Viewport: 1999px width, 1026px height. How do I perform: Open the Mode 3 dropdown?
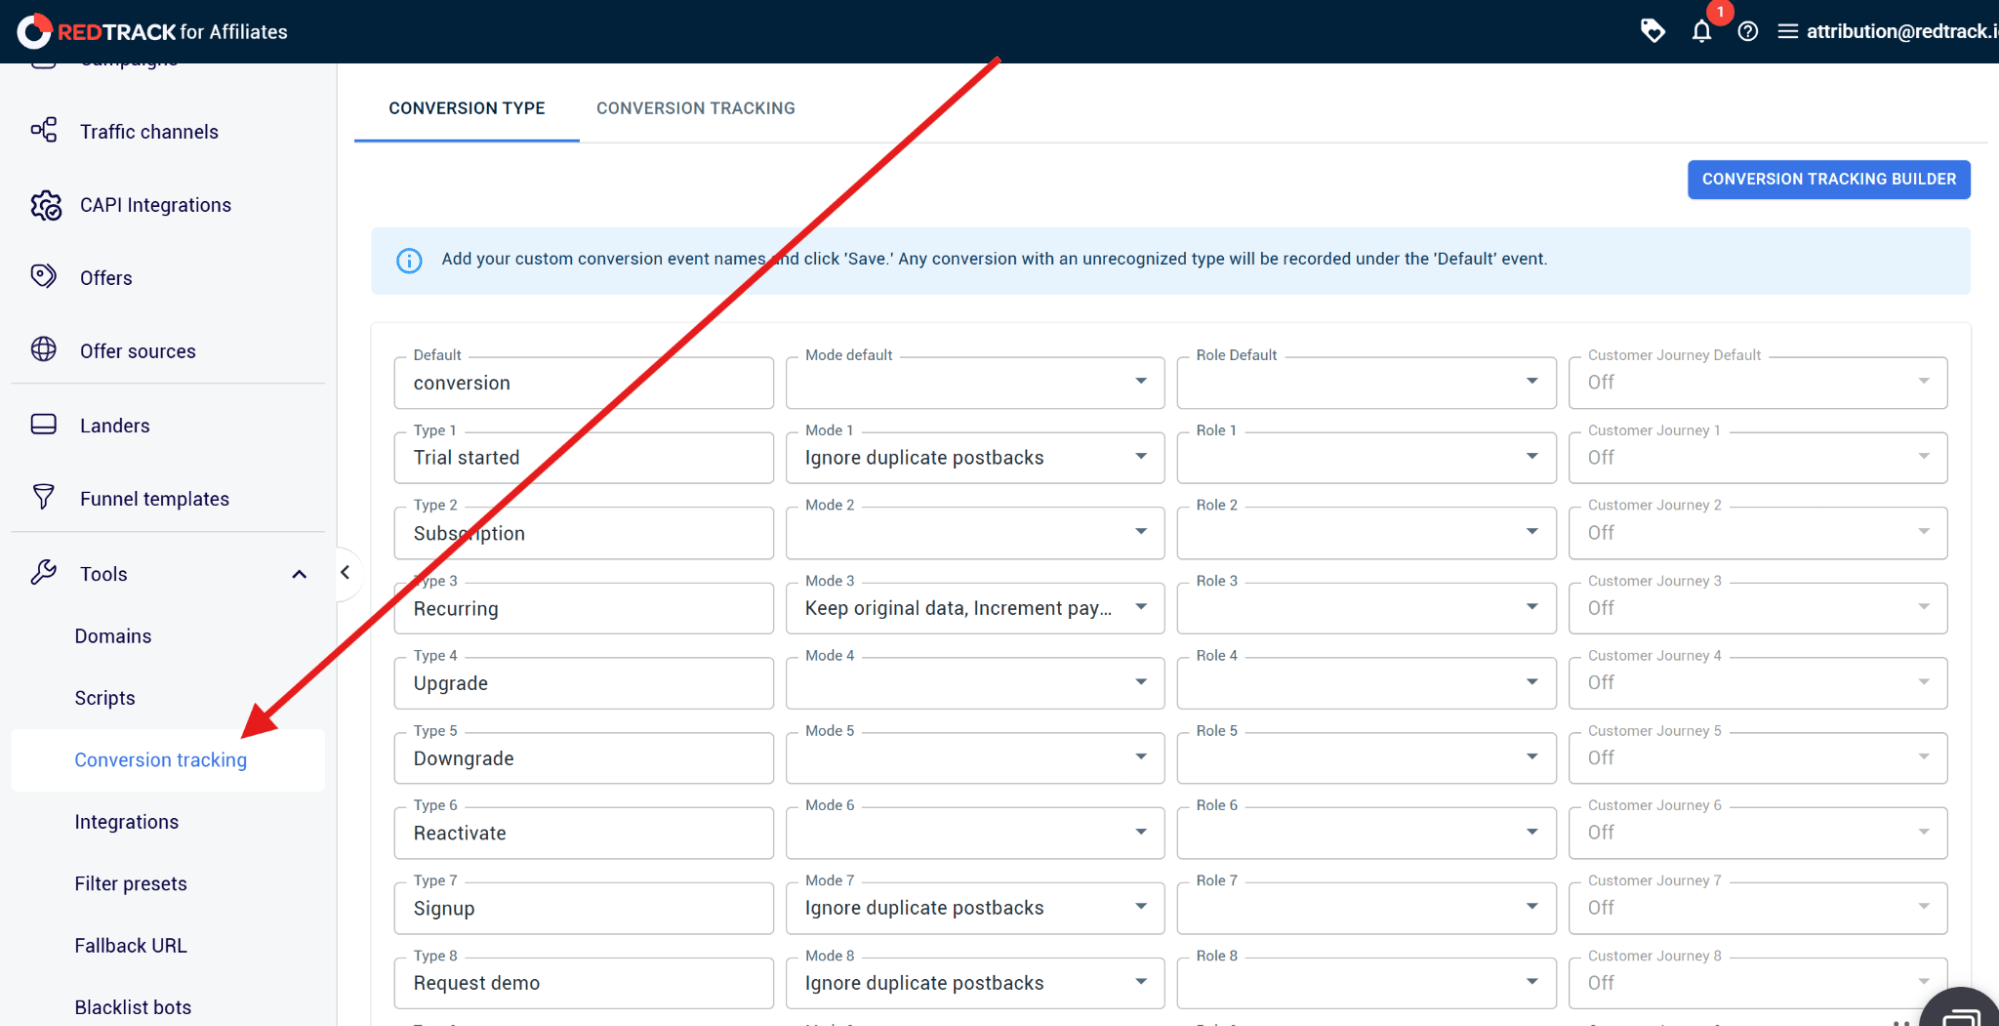tap(975, 608)
